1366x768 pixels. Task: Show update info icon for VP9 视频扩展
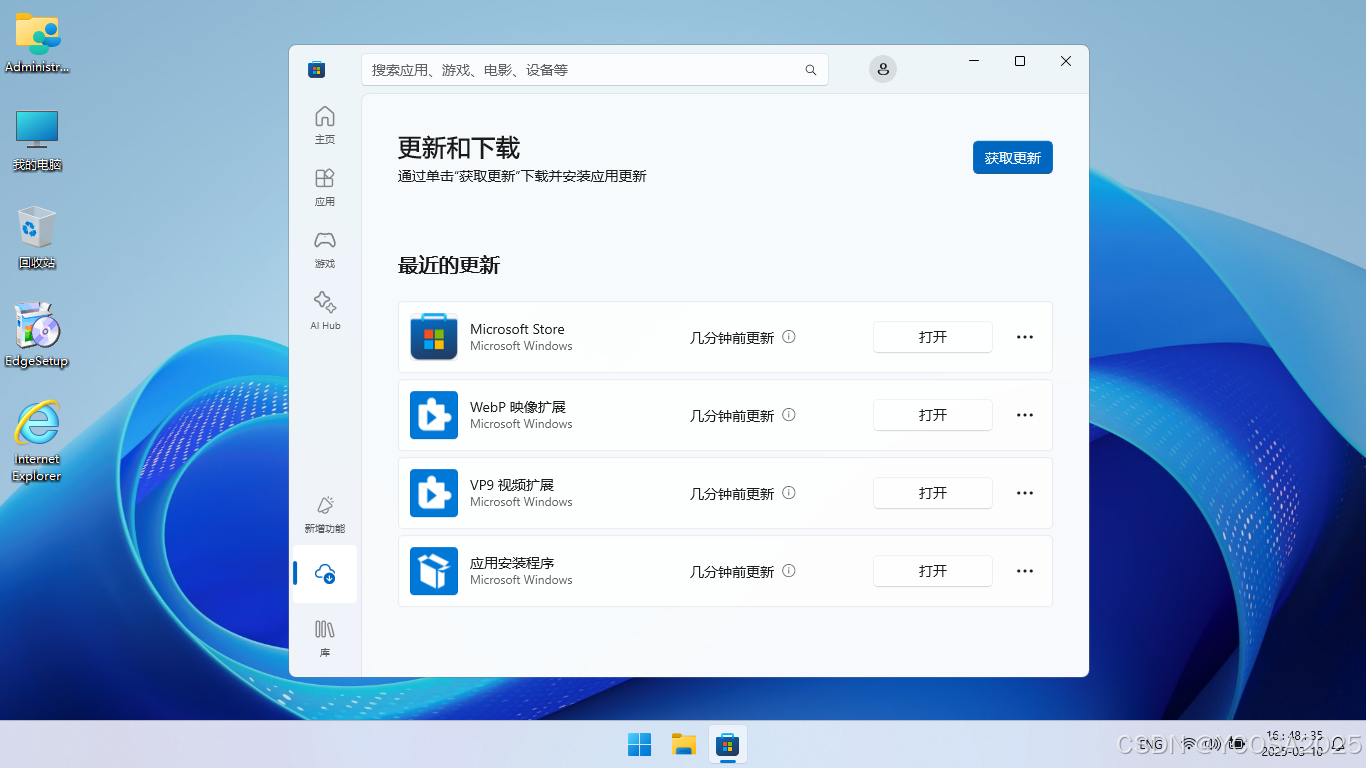click(x=789, y=493)
